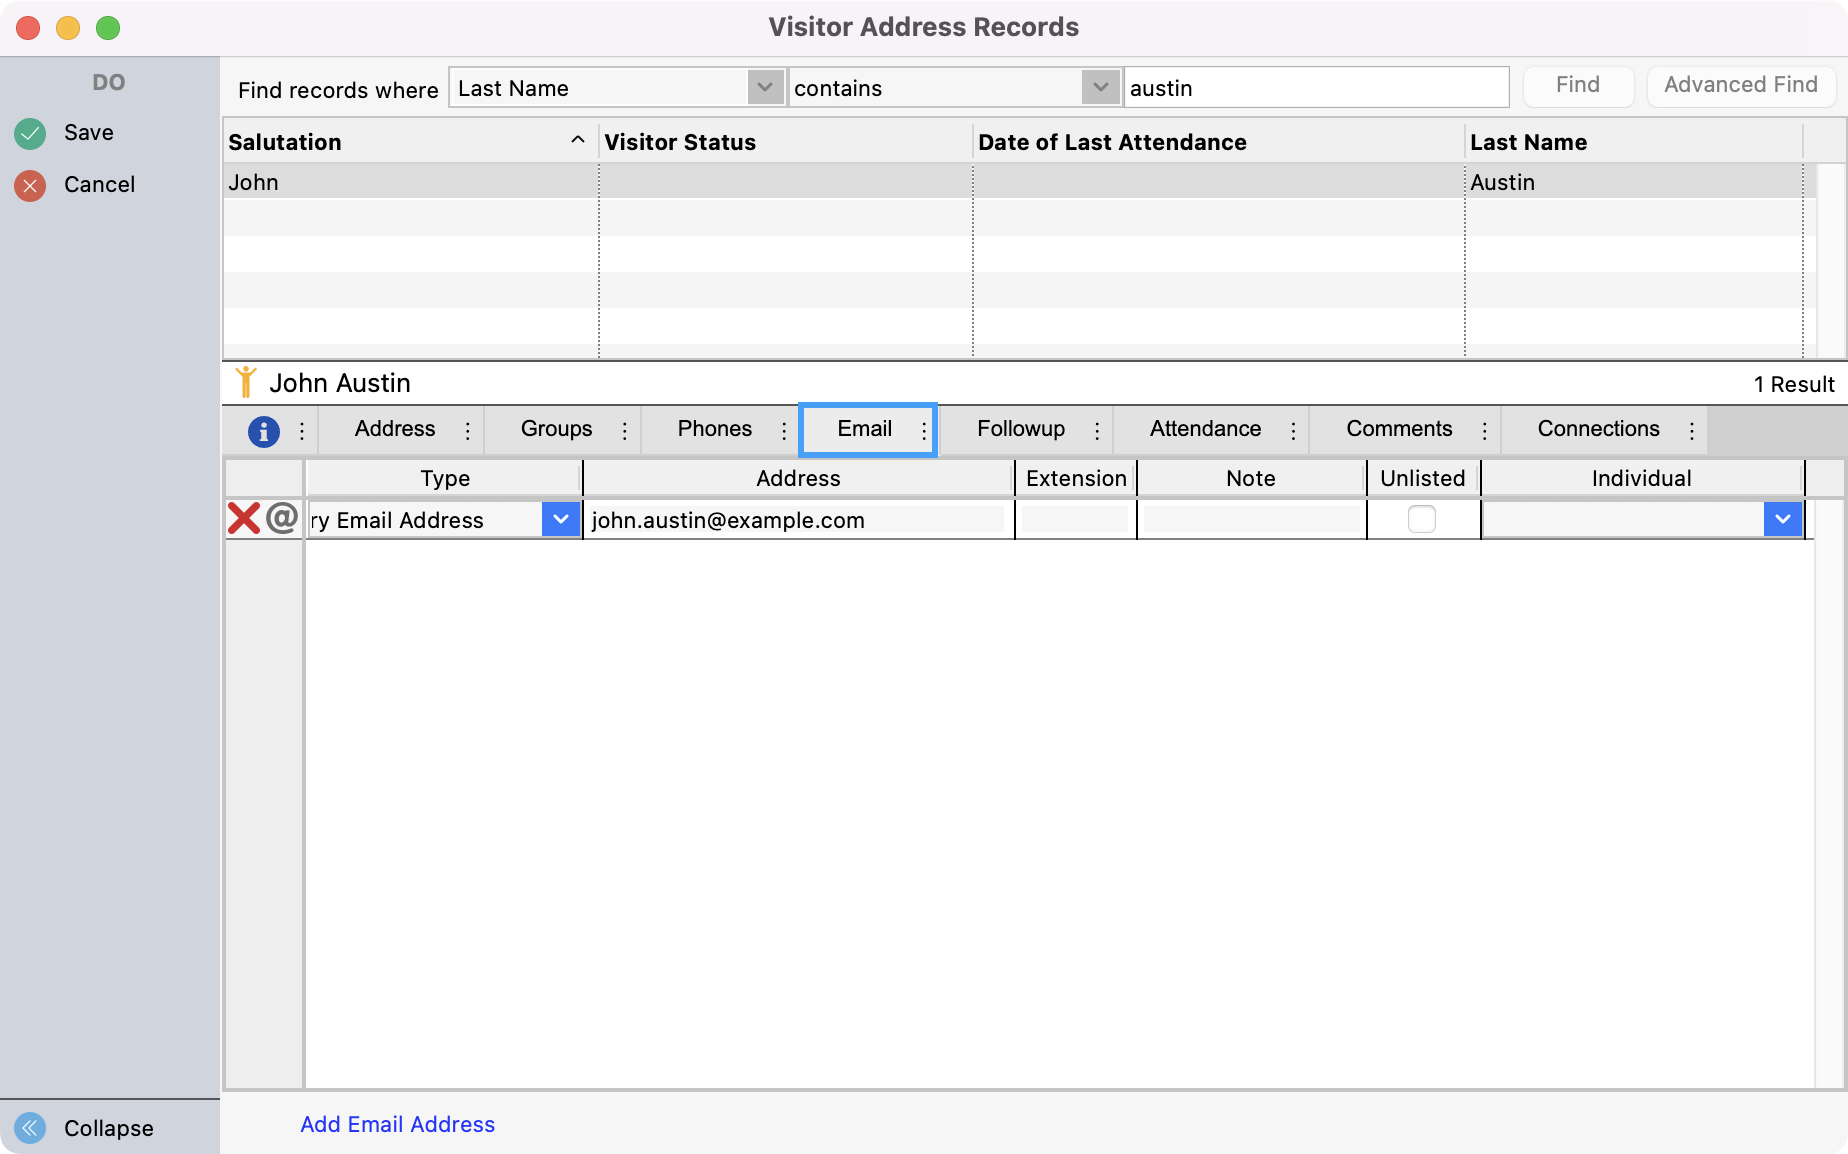Open the blue info circle icon
Image resolution: width=1848 pixels, height=1154 pixels.
pos(263,430)
